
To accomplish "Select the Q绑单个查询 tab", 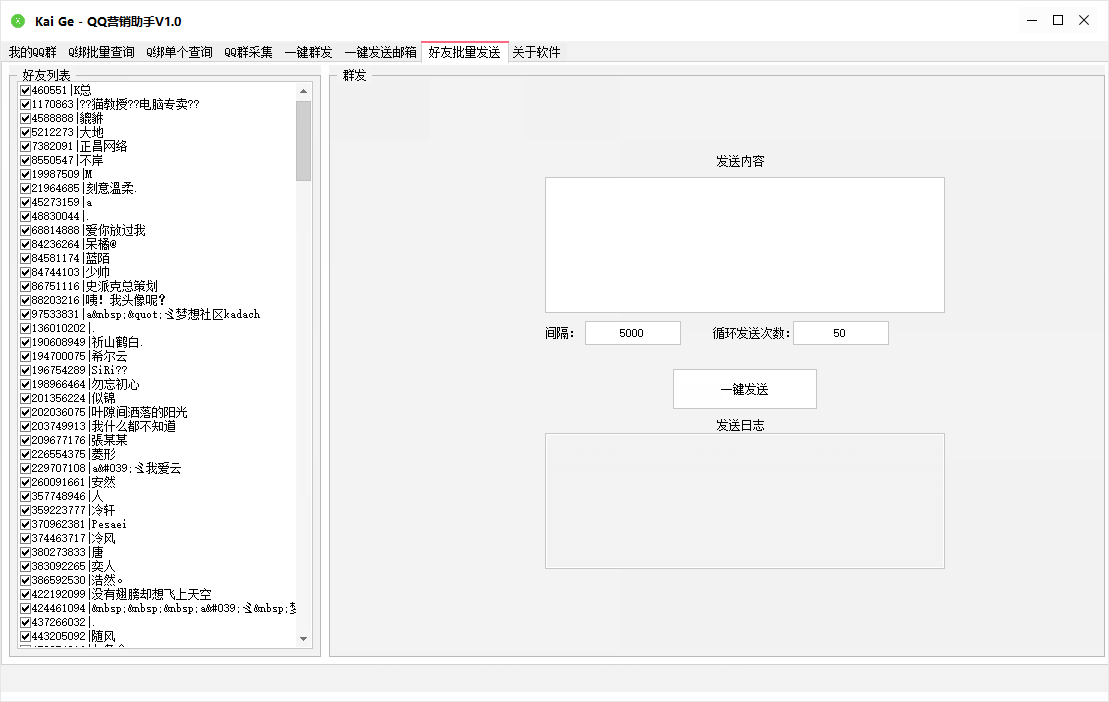I will (x=179, y=53).
